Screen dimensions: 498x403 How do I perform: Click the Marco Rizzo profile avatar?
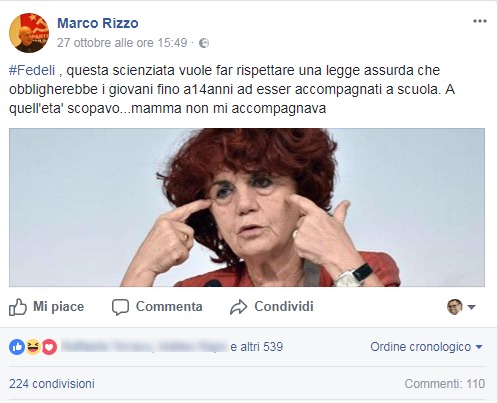[29, 33]
